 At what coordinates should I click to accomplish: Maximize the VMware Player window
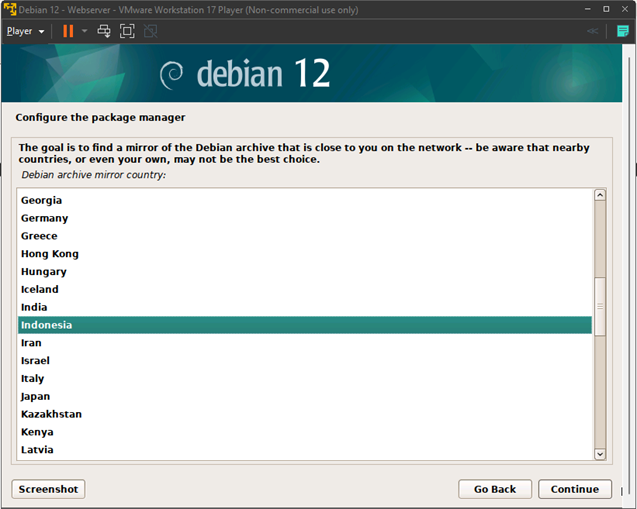(605, 9)
